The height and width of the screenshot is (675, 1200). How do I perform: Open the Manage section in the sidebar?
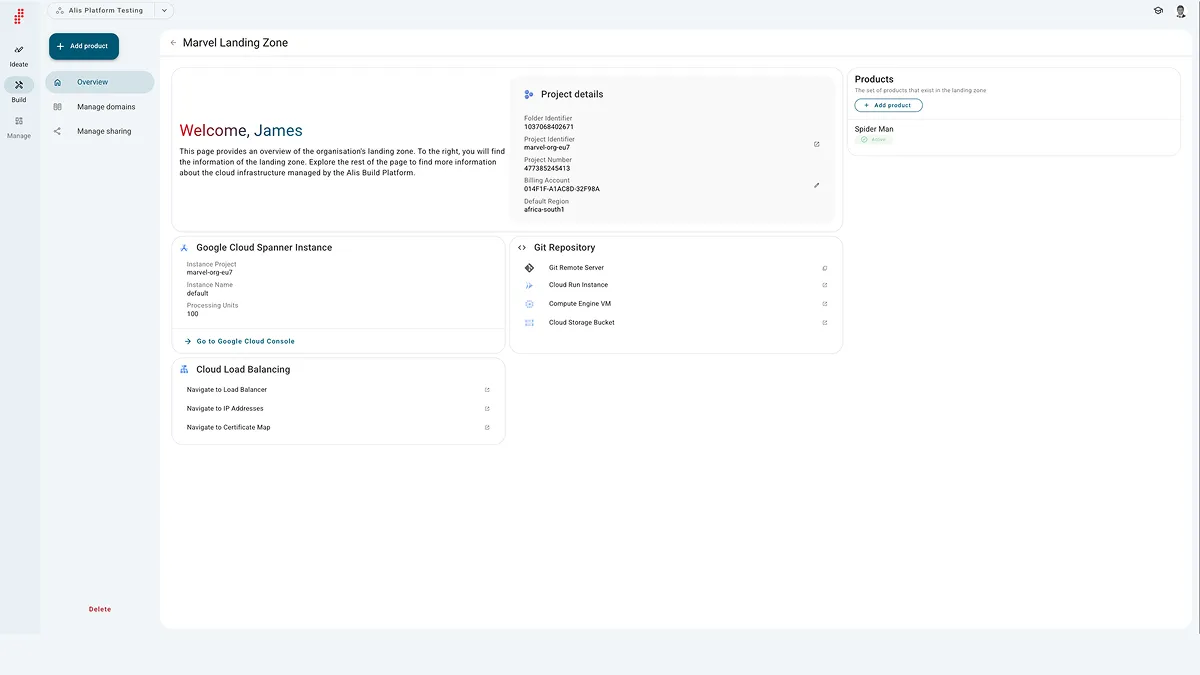click(x=18, y=126)
